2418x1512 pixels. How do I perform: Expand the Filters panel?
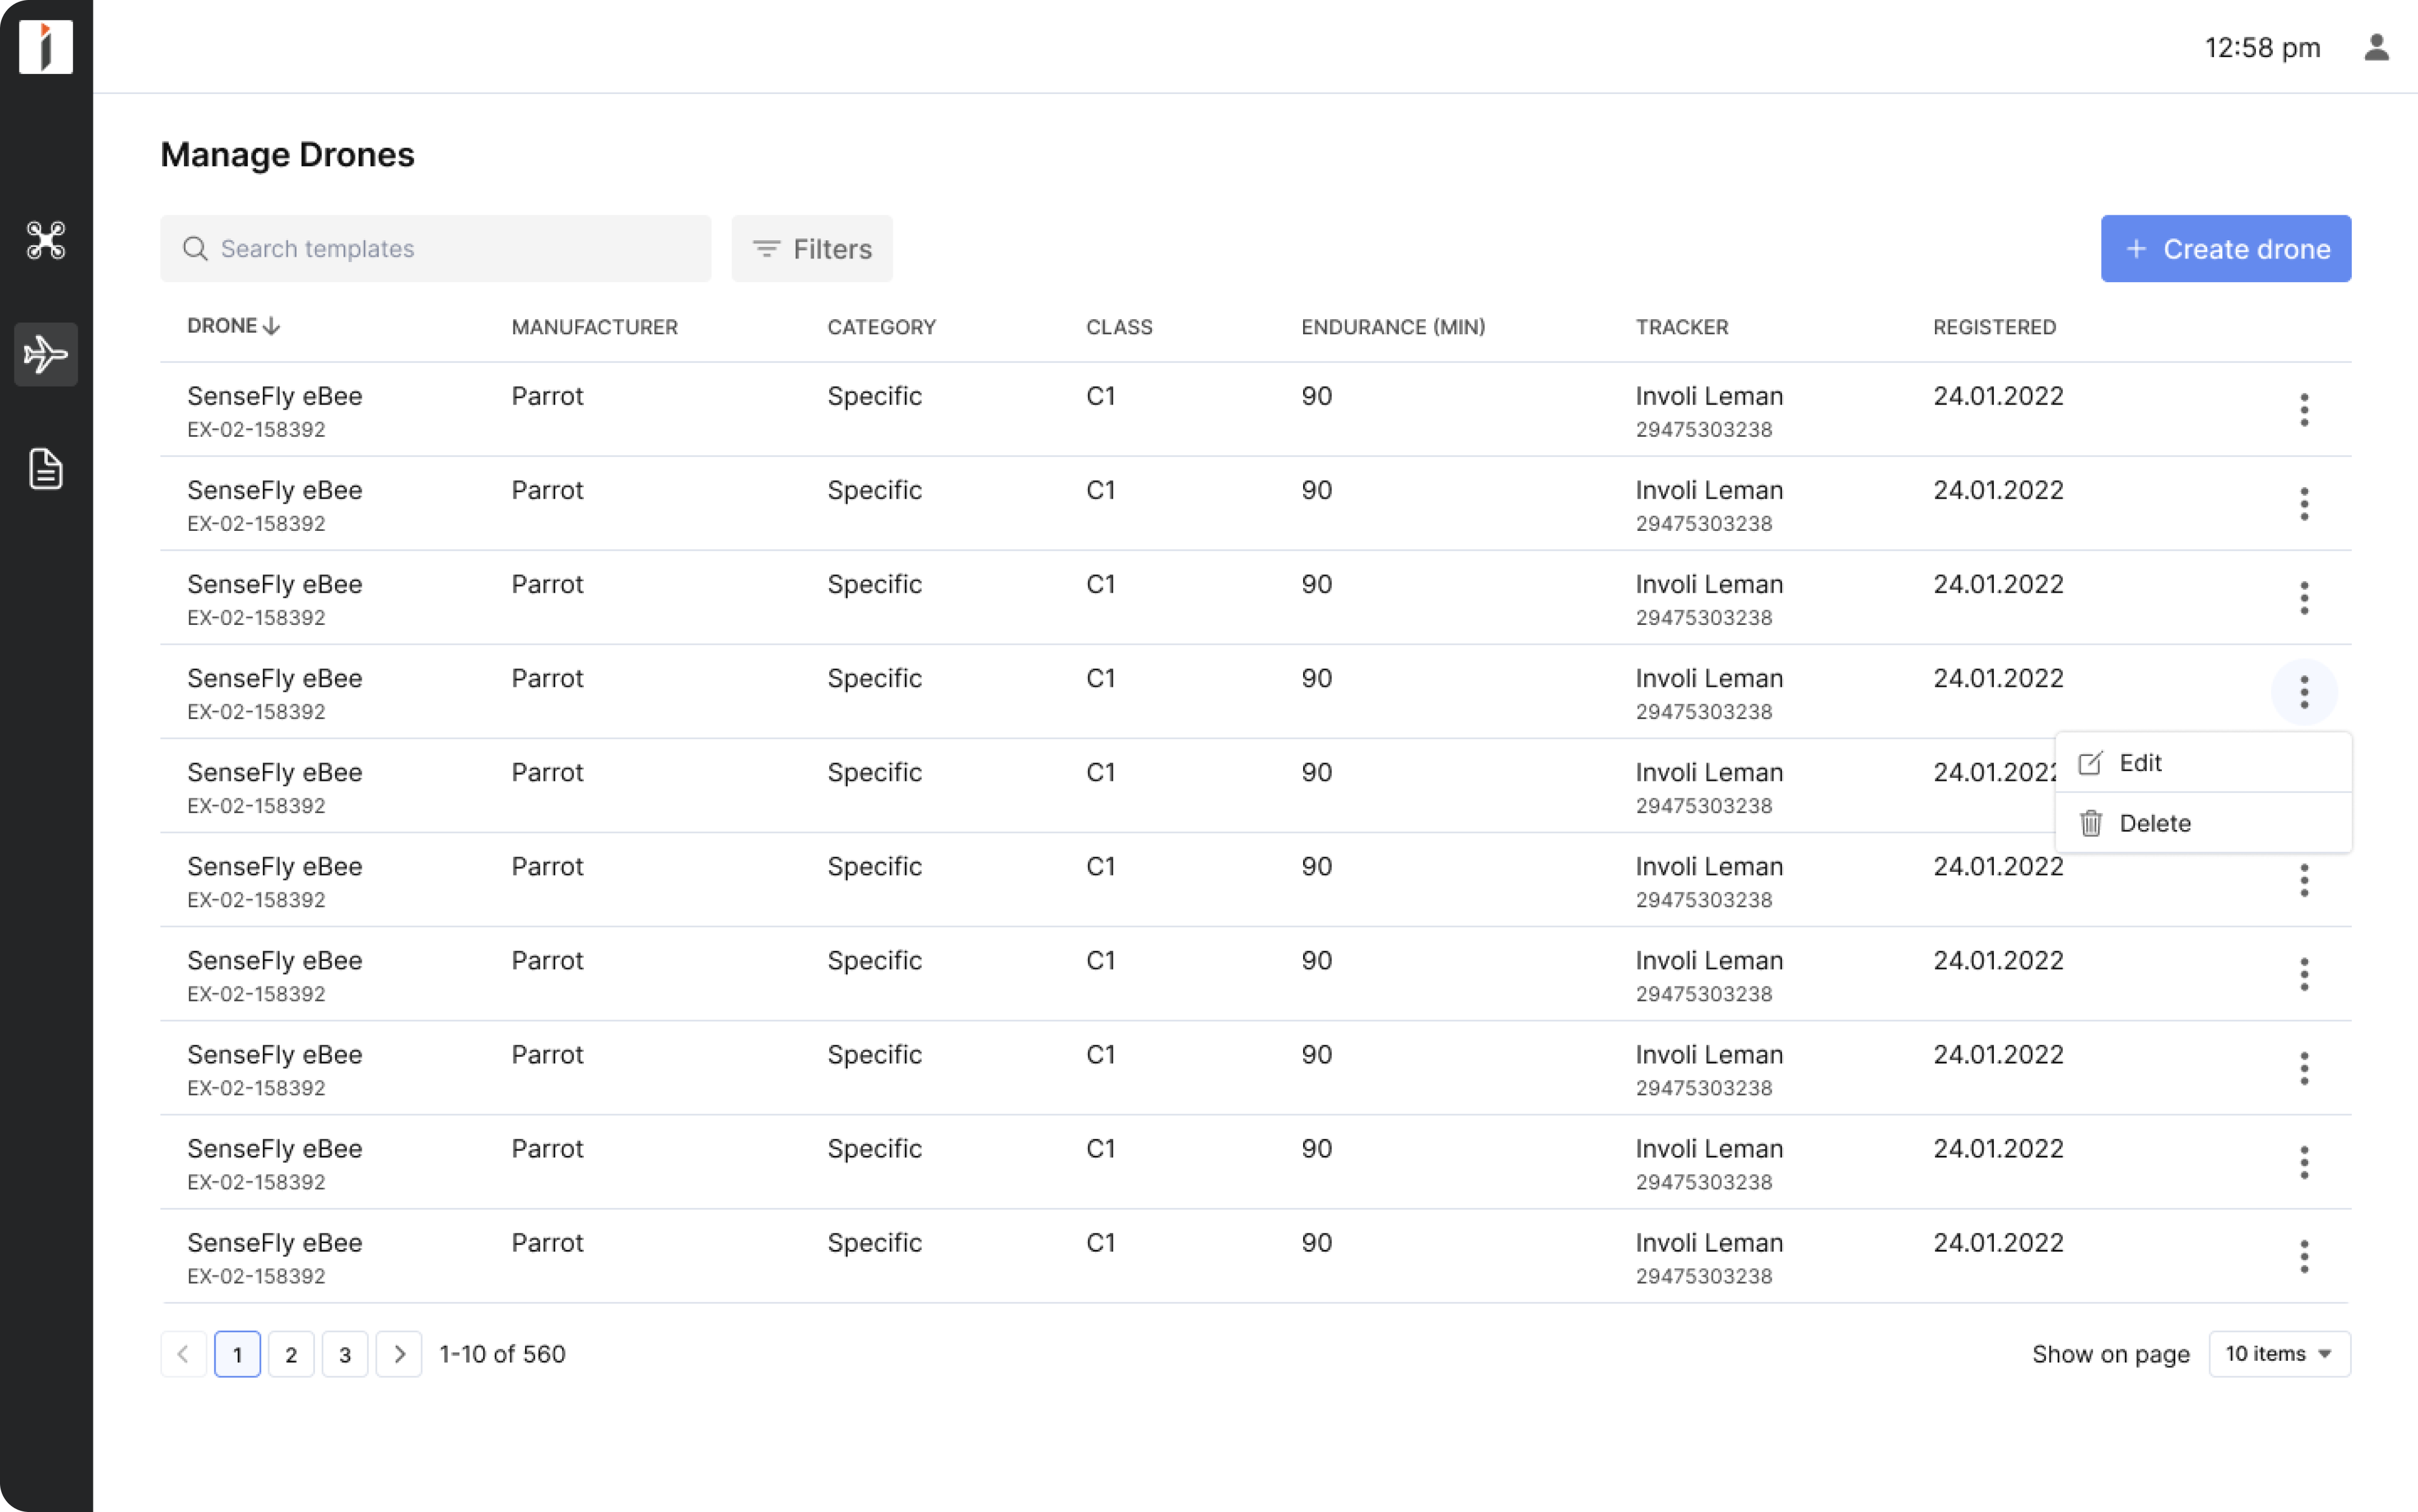click(811, 248)
